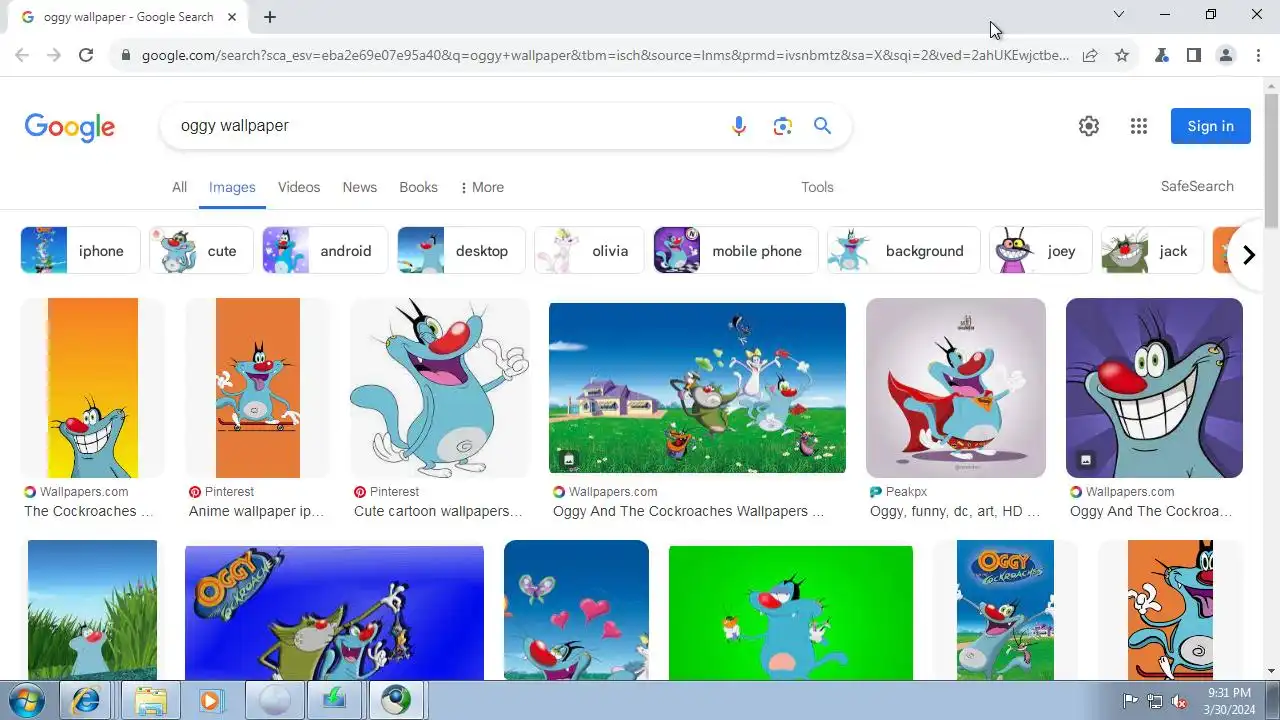This screenshot has width=1280, height=720.
Task: Click the forward navigation arrow
Action: [x=54, y=55]
